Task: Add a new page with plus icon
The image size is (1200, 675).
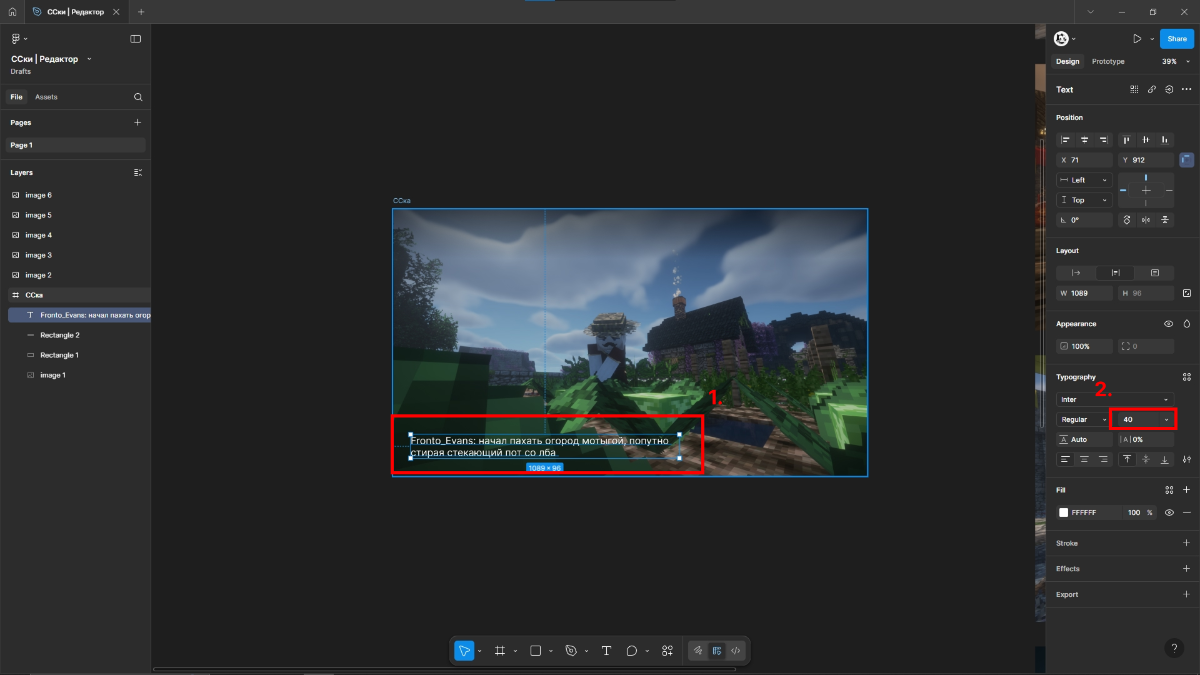Action: pos(138,122)
